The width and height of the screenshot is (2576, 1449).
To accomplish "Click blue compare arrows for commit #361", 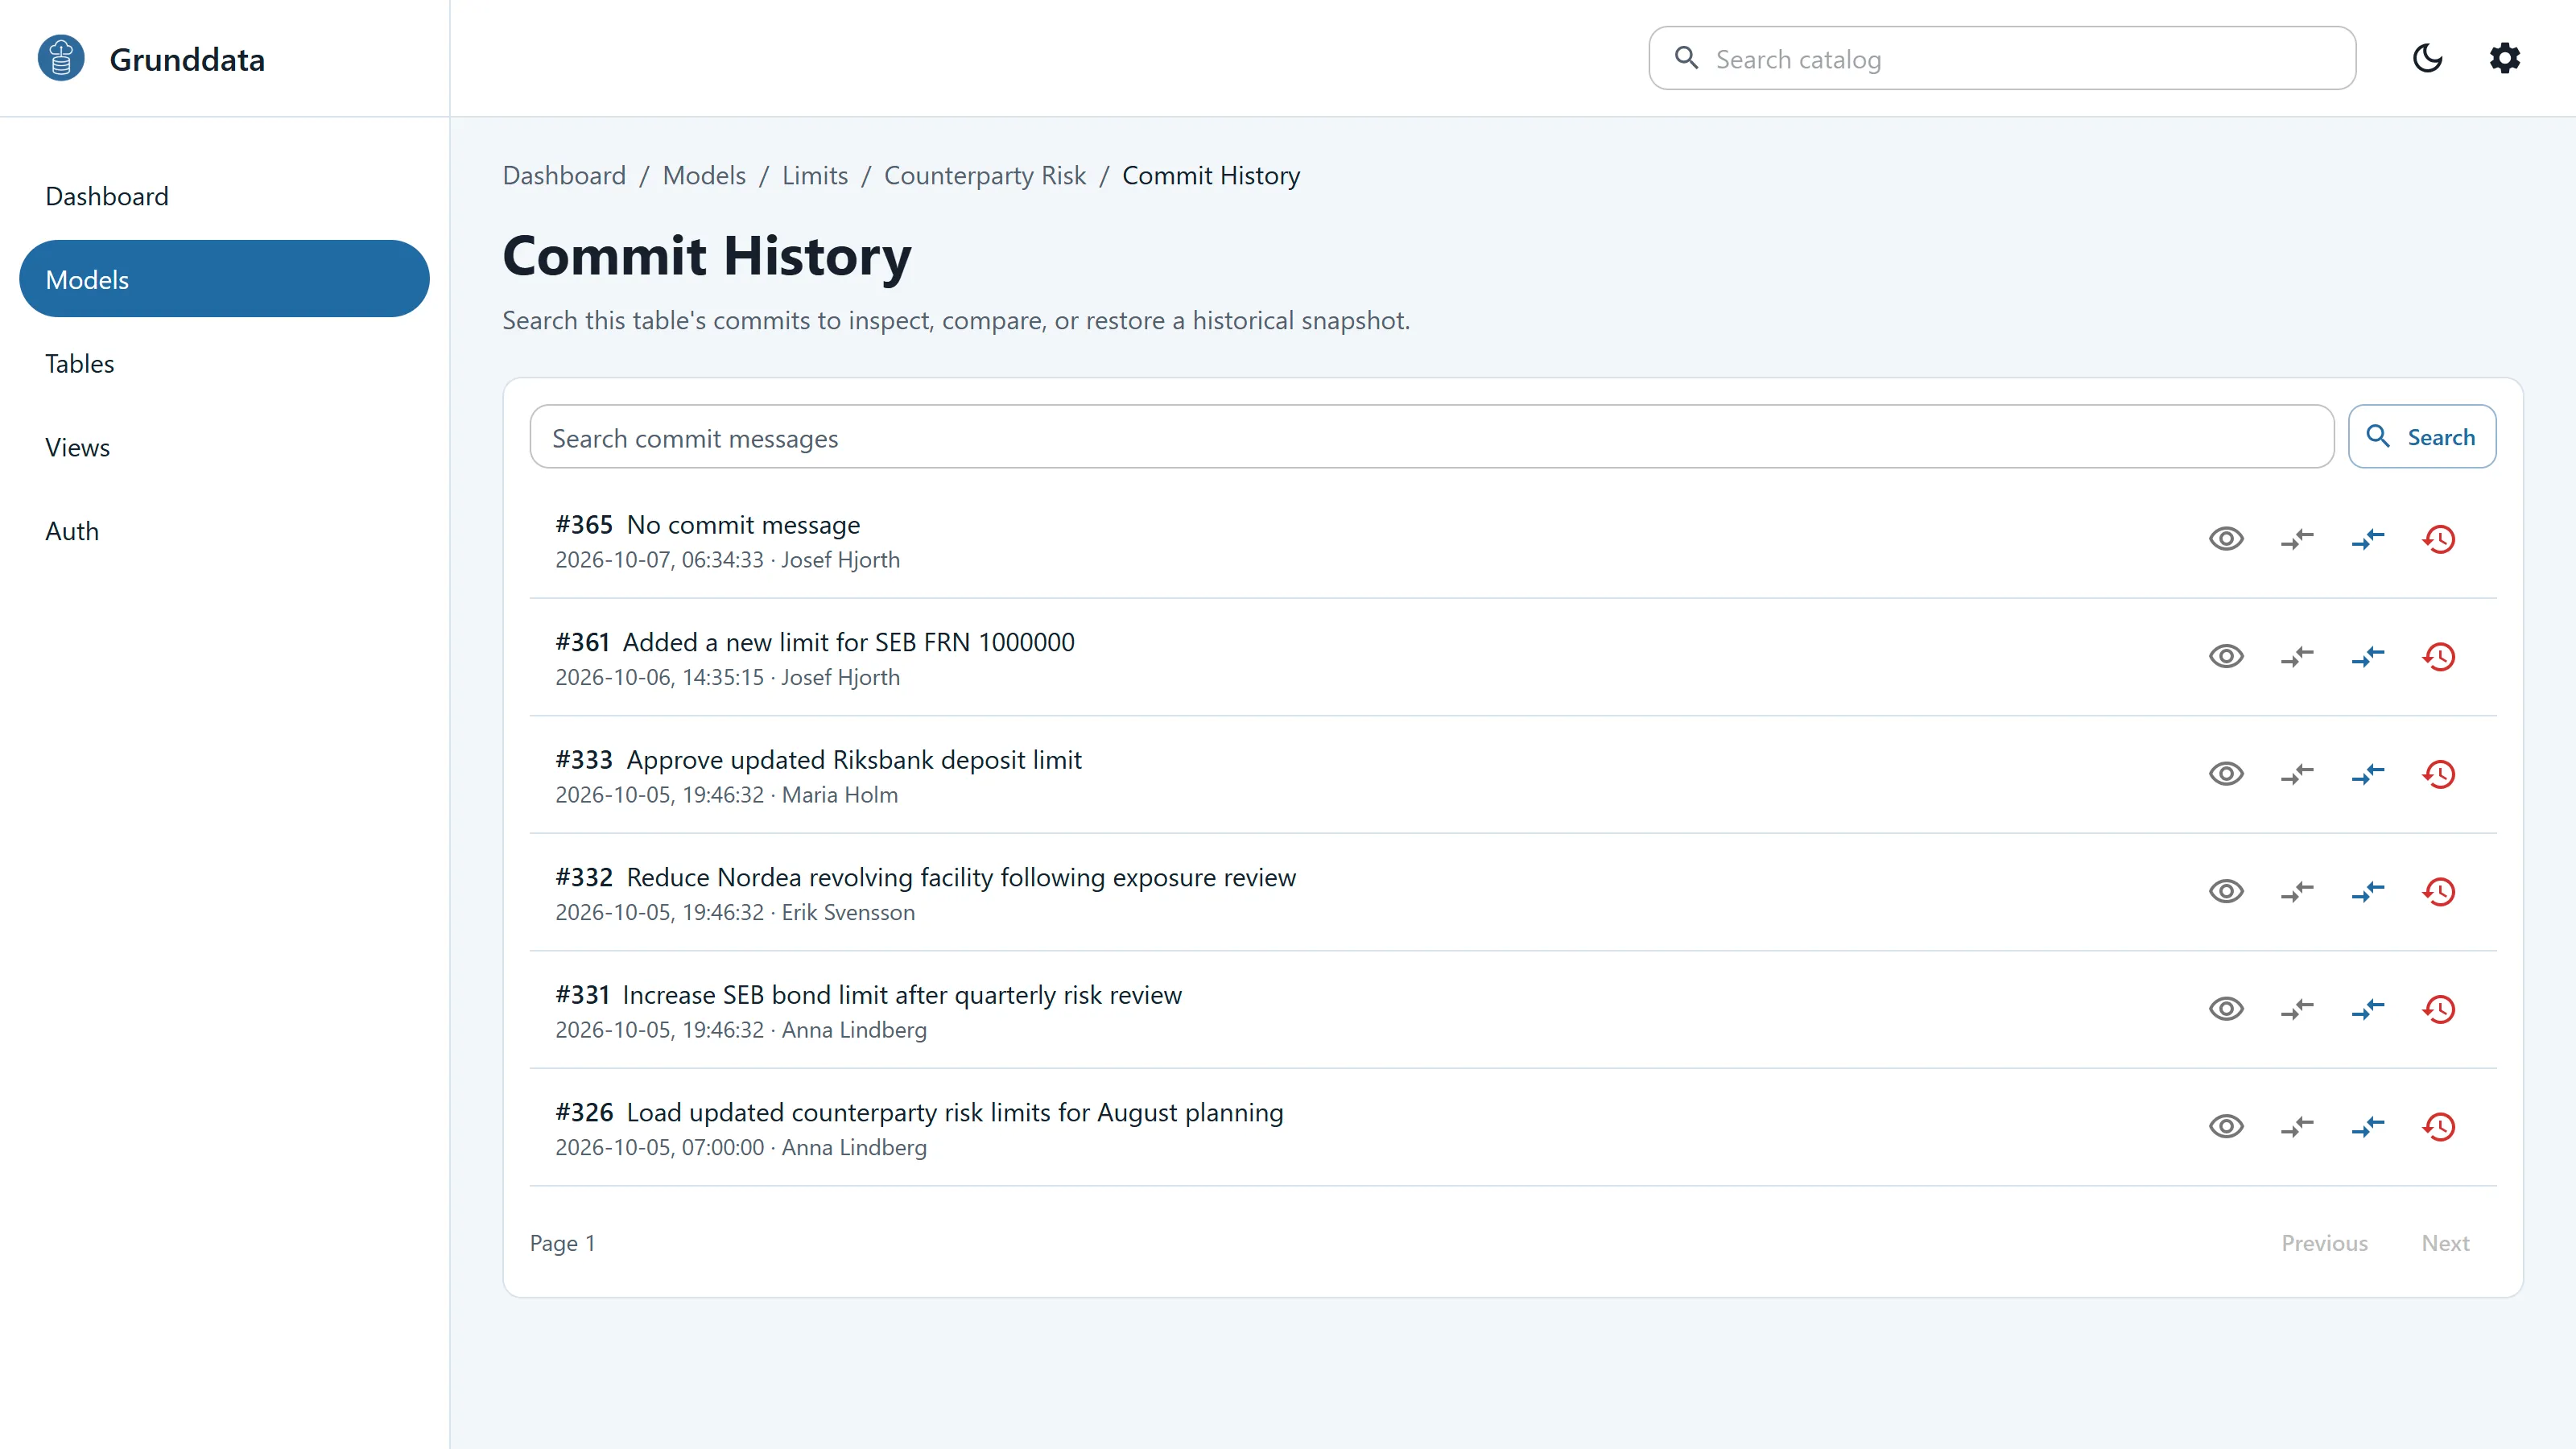I will [x=2368, y=657].
